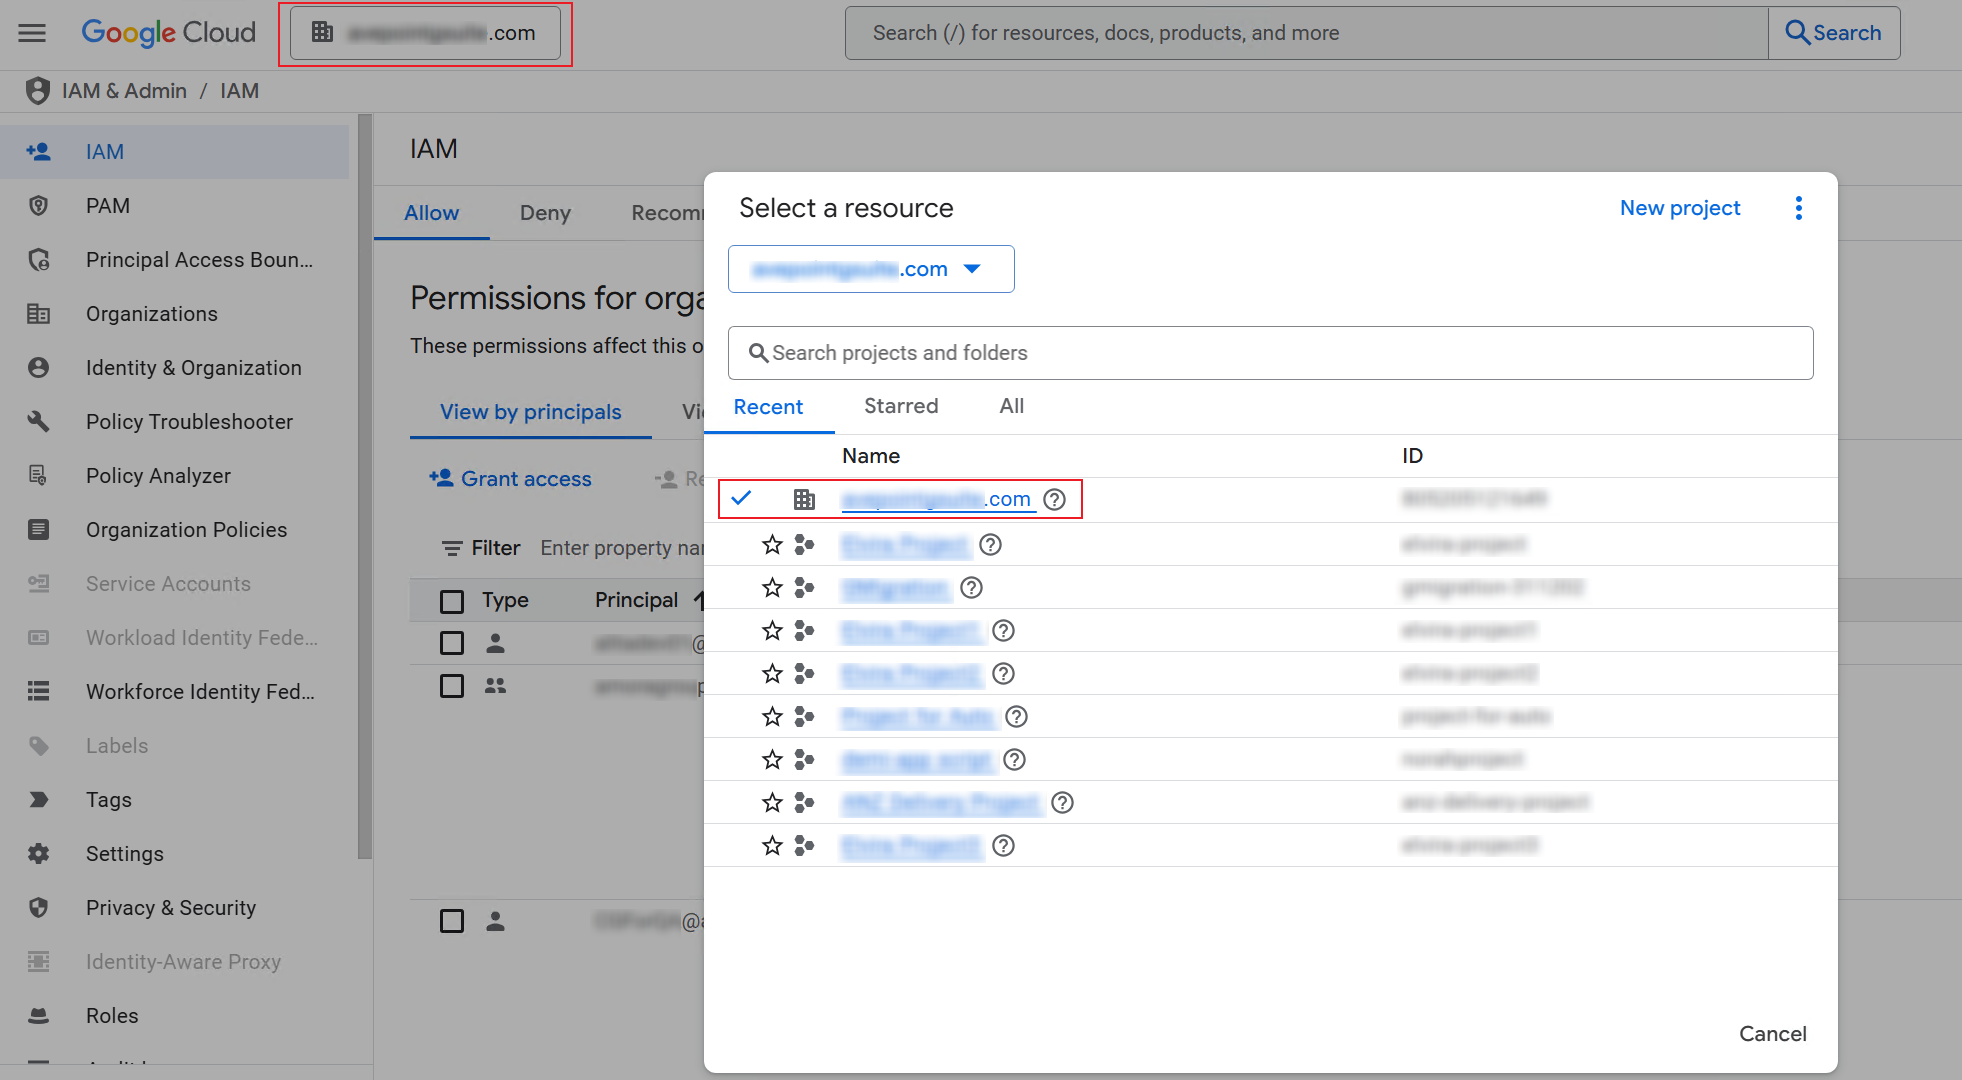Open the organization selector in the top bar

point(424,32)
